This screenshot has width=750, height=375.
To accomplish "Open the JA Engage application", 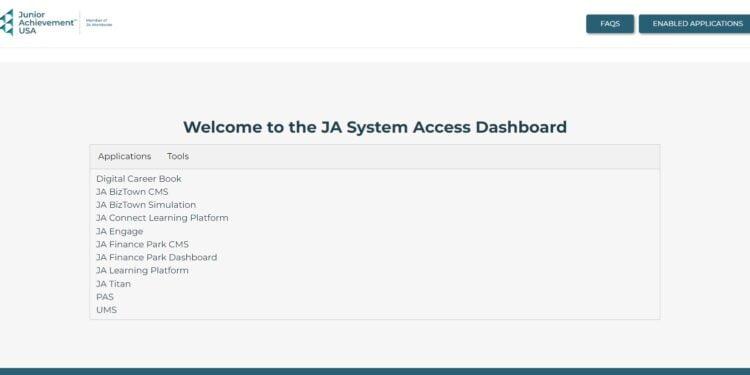I will pyautogui.click(x=120, y=232).
